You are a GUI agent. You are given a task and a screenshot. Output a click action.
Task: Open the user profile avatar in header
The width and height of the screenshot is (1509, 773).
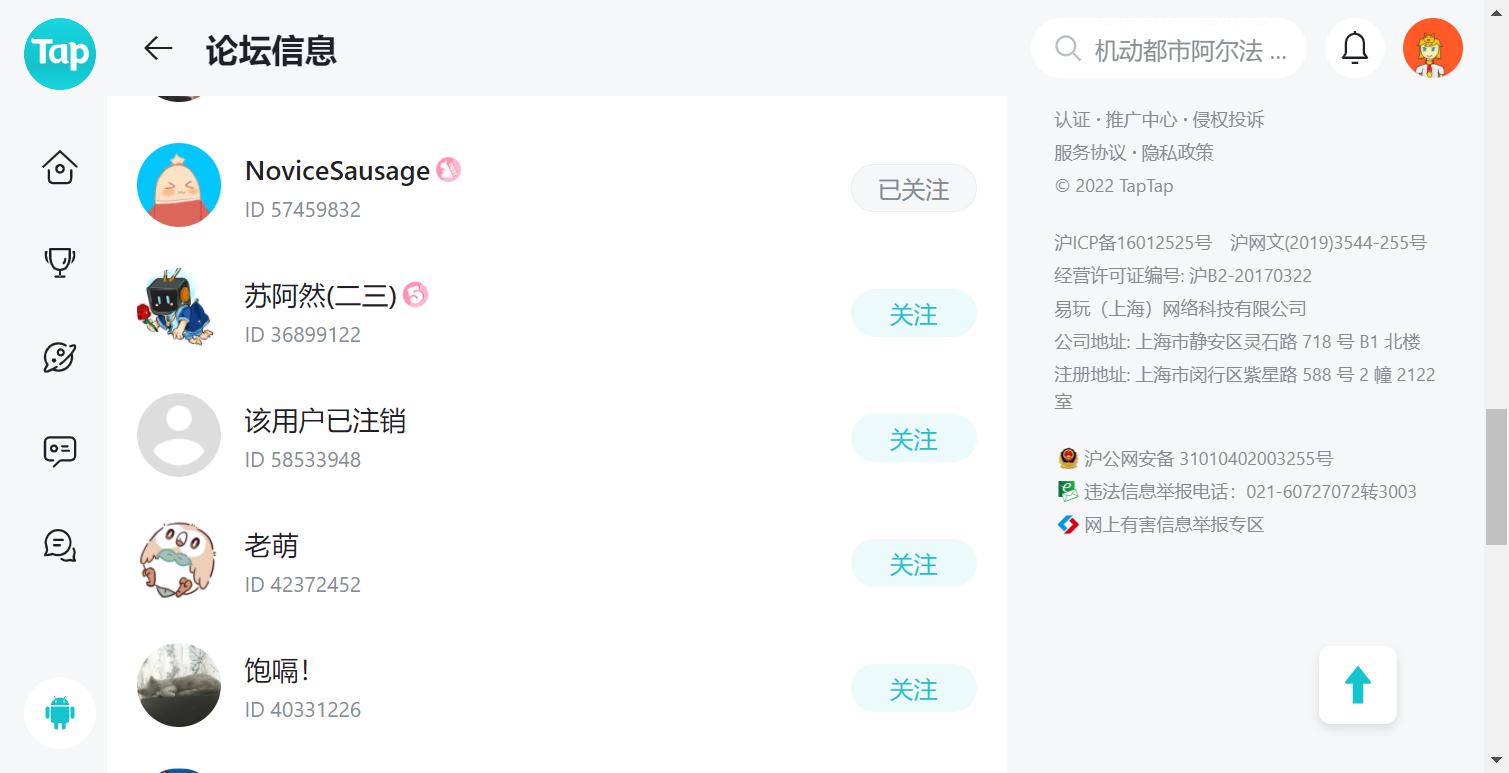[x=1432, y=48]
